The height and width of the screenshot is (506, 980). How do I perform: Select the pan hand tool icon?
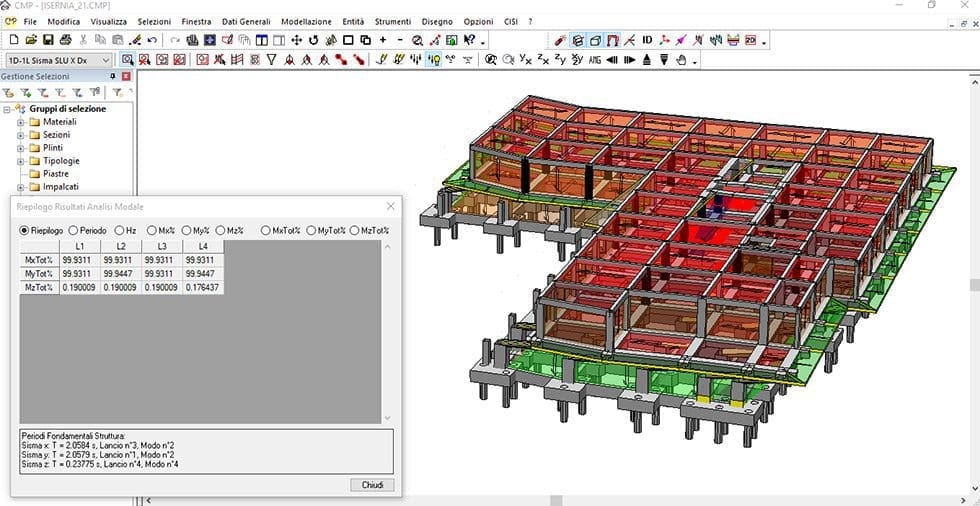[682, 60]
